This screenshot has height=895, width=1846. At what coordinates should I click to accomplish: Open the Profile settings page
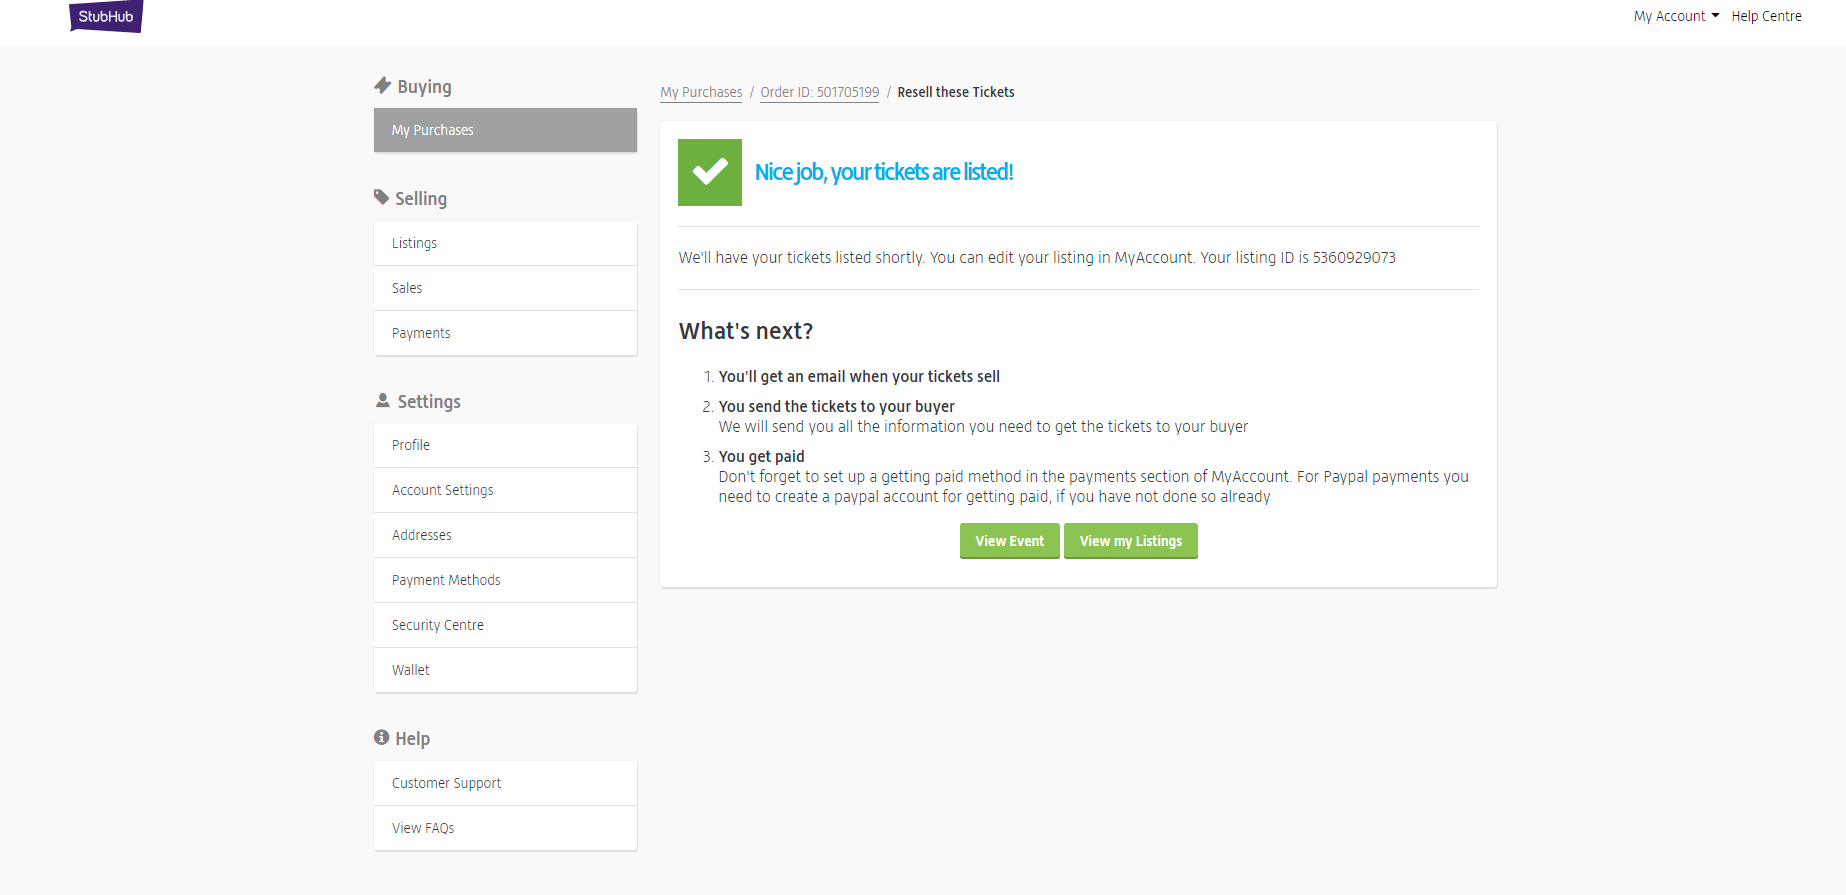(x=505, y=445)
